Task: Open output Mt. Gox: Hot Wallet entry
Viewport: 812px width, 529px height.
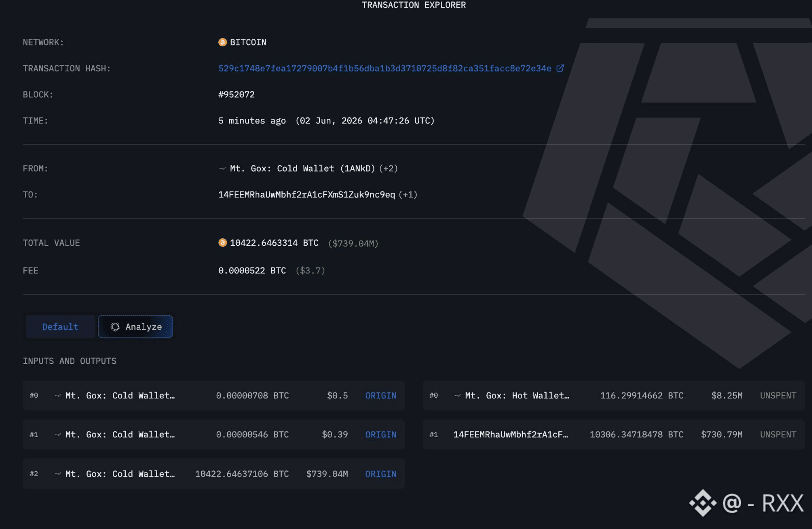Action: [517, 395]
